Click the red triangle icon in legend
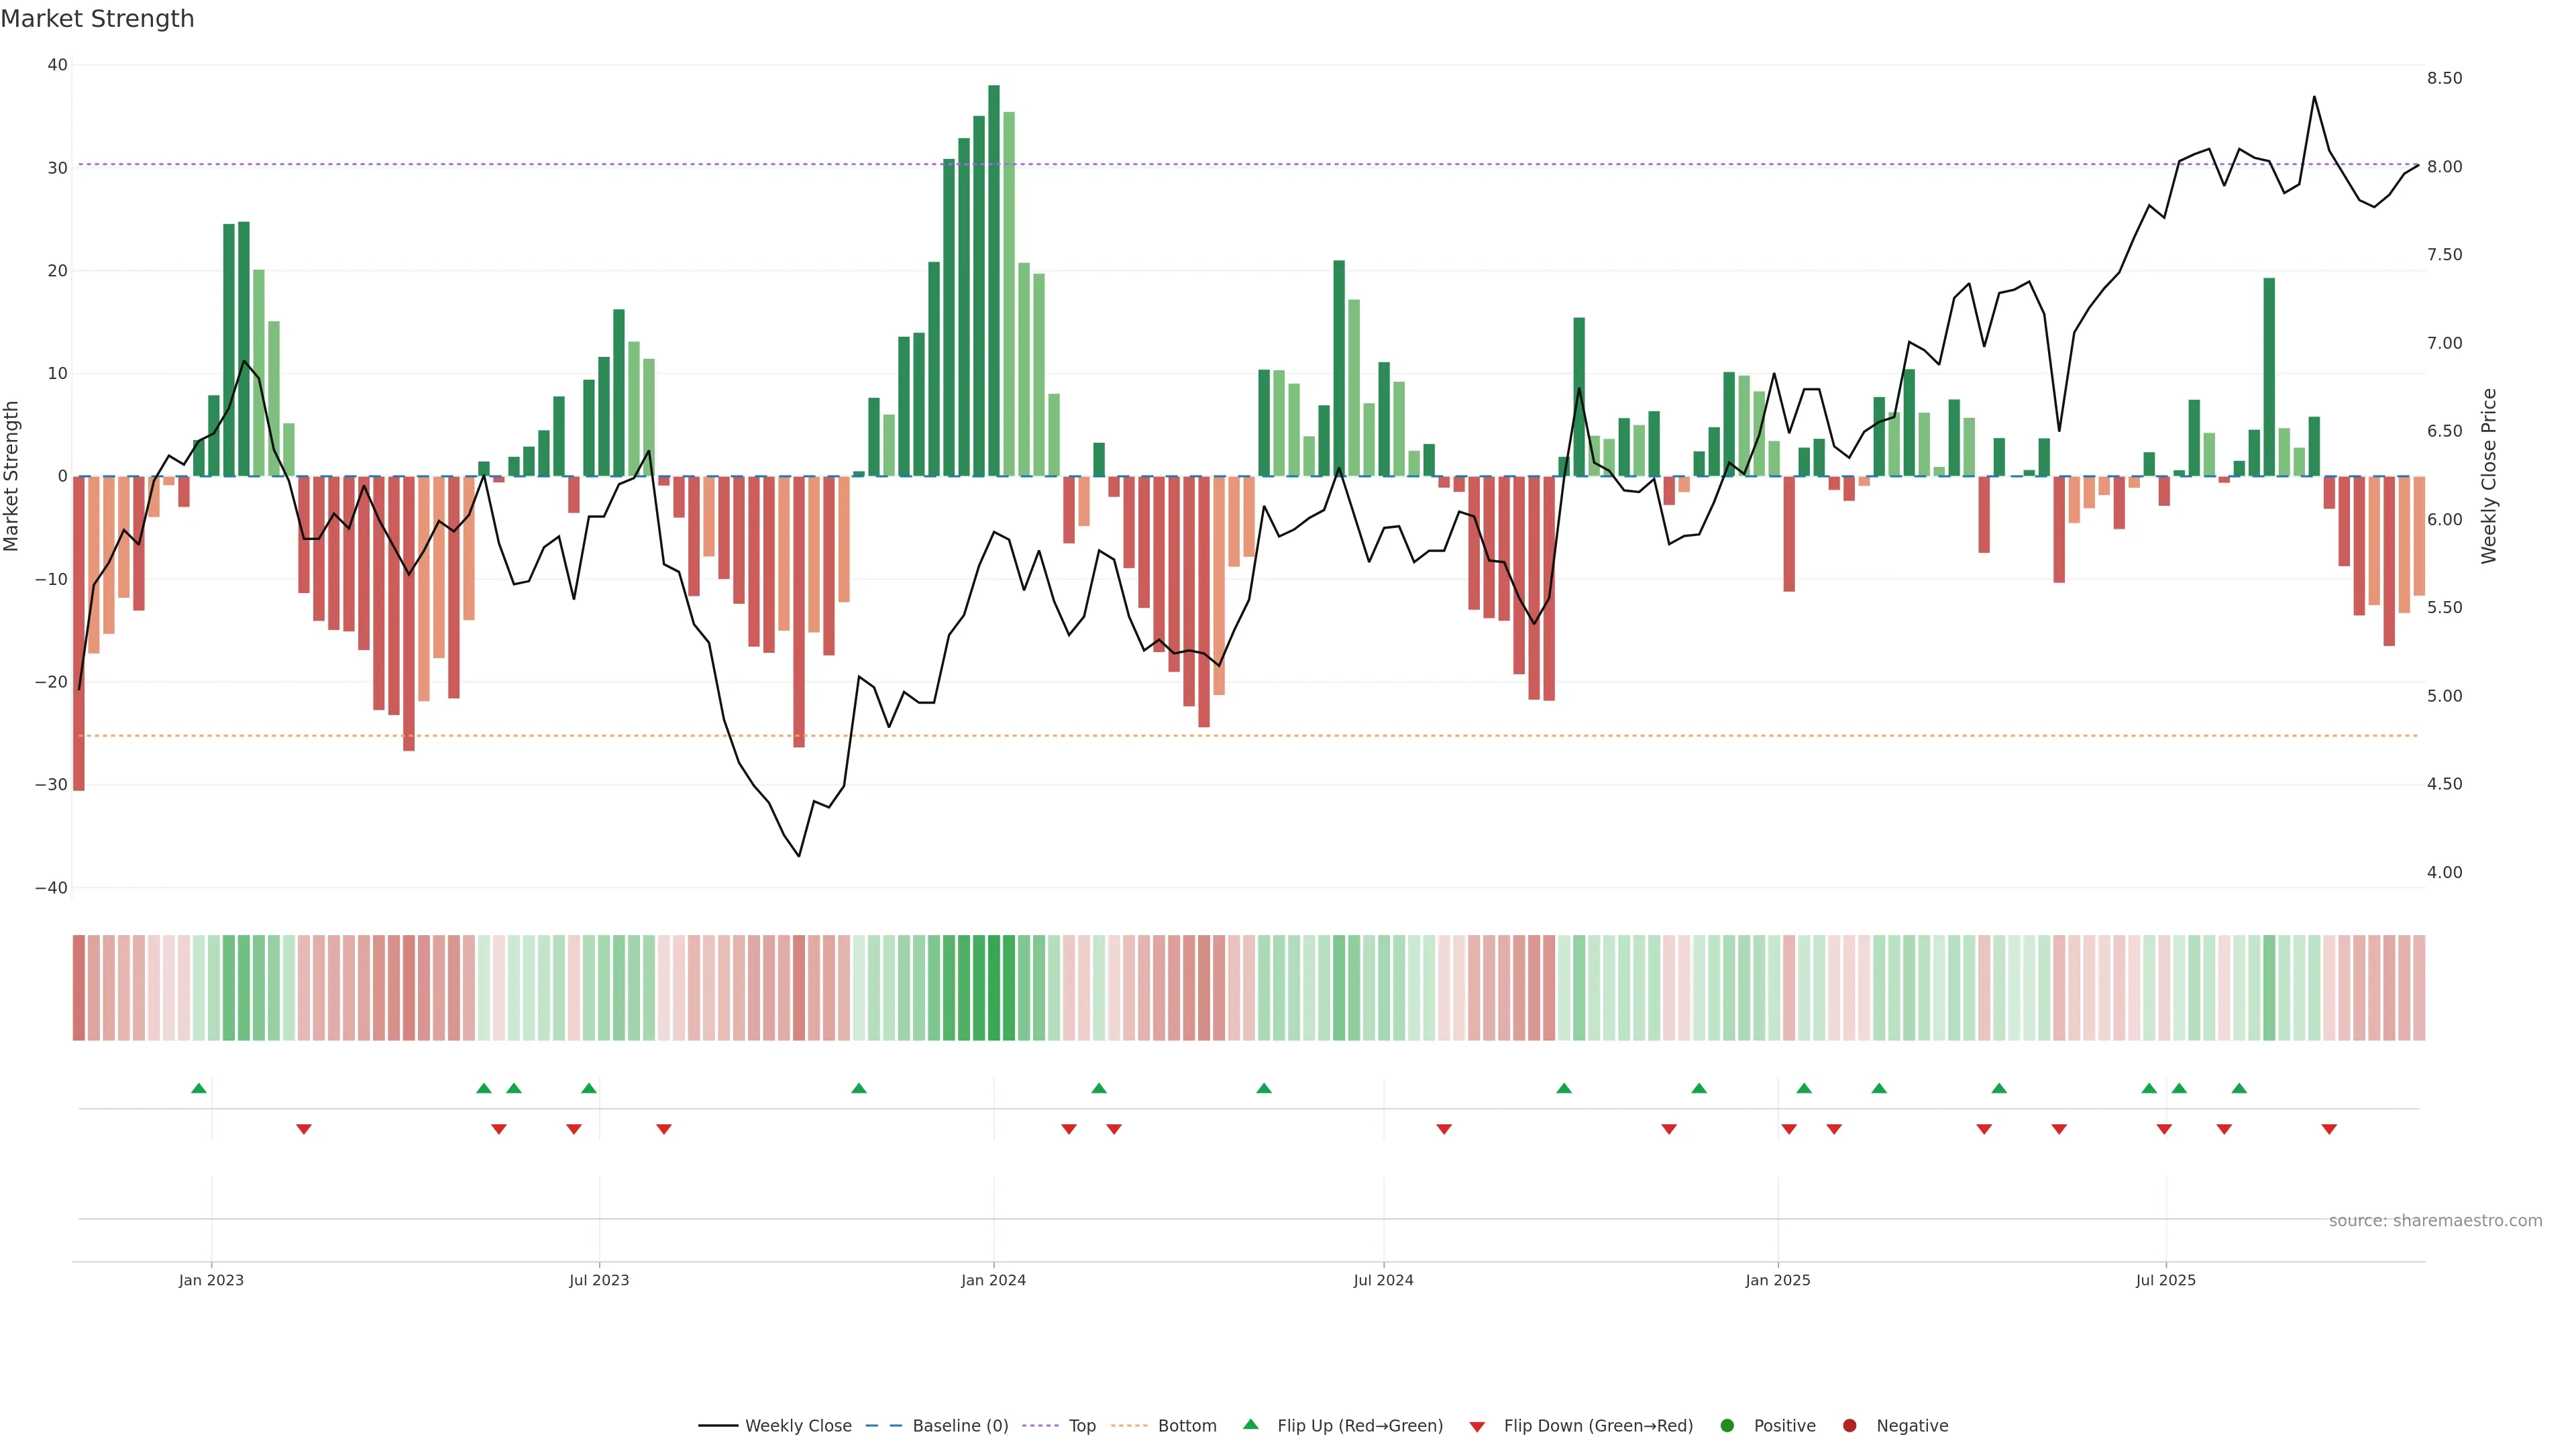The height and width of the screenshot is (1449, 2576). [1477, 1426]
